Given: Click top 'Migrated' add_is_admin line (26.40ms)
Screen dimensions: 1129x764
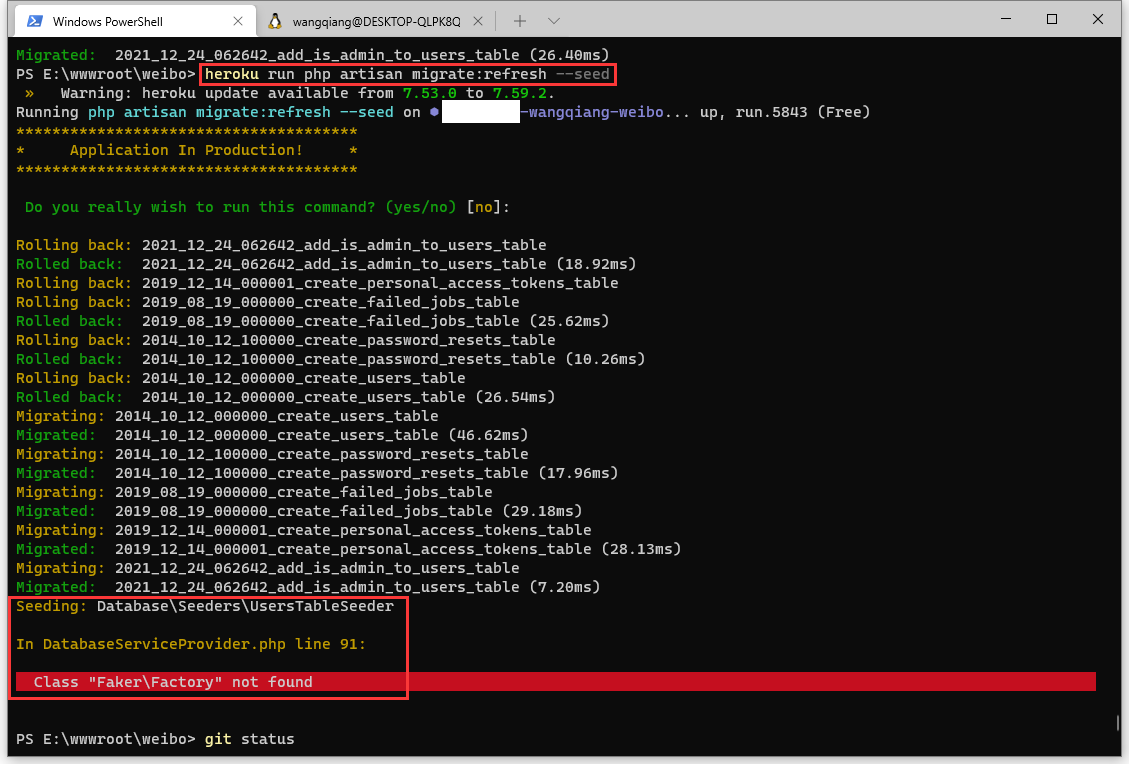Looking at the screenshot, I should point(312,55).
